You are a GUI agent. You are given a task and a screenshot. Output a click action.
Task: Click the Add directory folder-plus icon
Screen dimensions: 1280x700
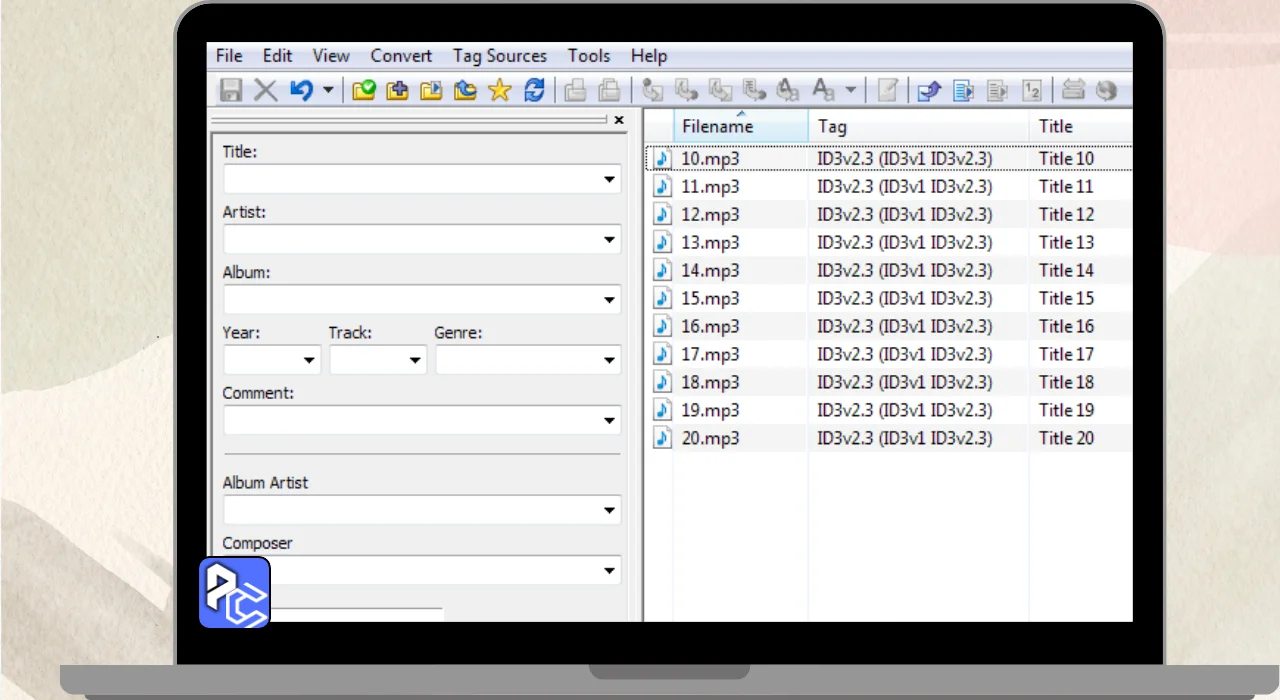[397, 90]
